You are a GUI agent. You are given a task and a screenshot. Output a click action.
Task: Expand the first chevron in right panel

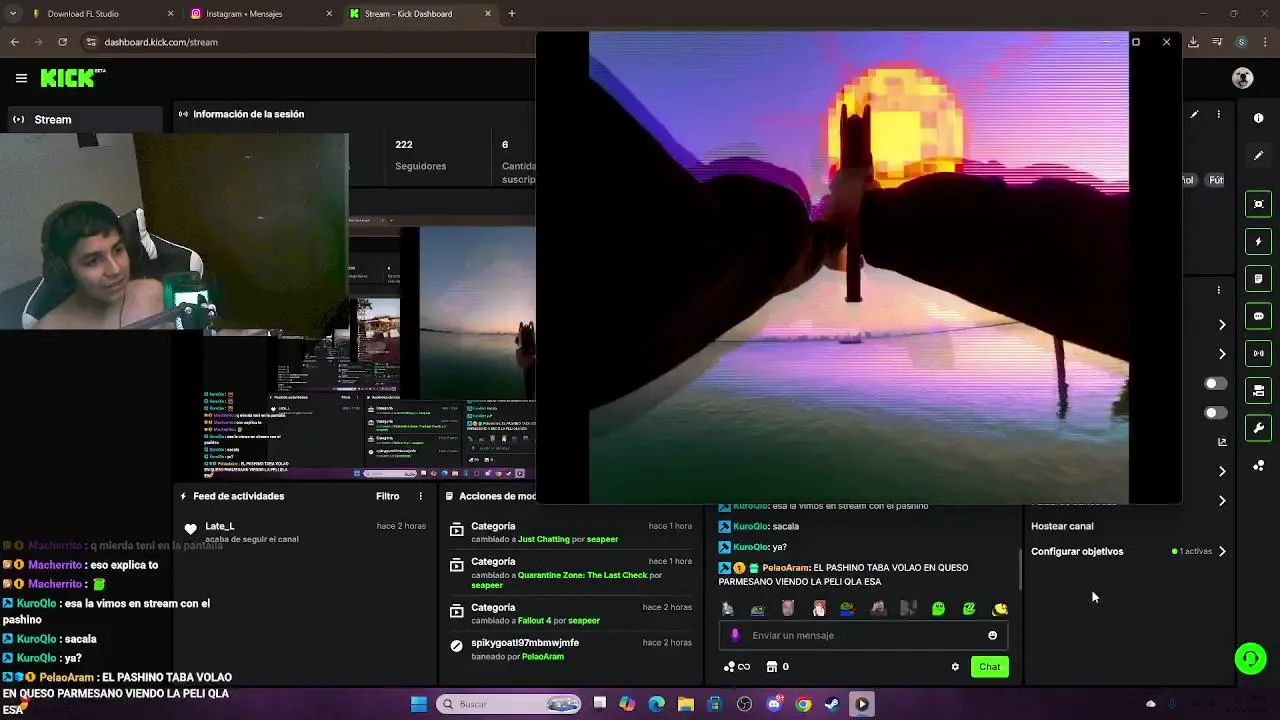tap(1222, 325)
